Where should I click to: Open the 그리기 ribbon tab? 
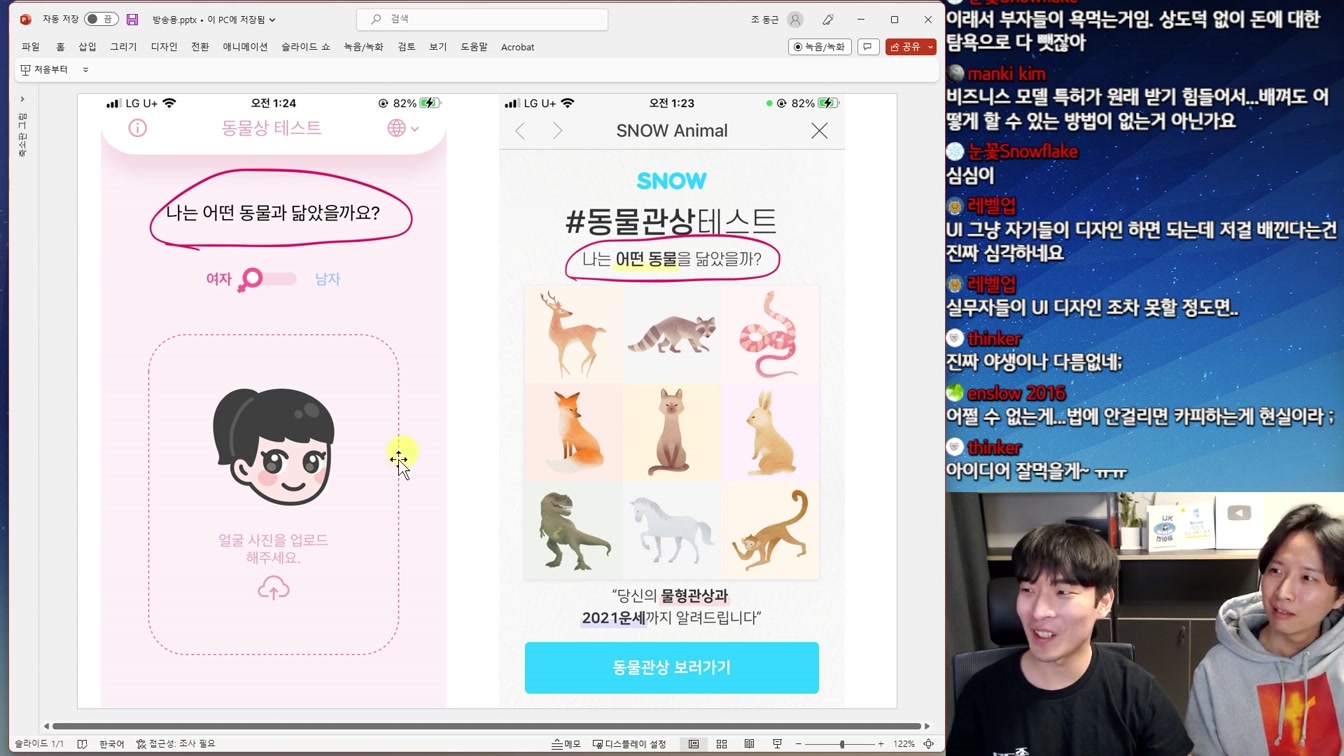[x=123, y=47]
